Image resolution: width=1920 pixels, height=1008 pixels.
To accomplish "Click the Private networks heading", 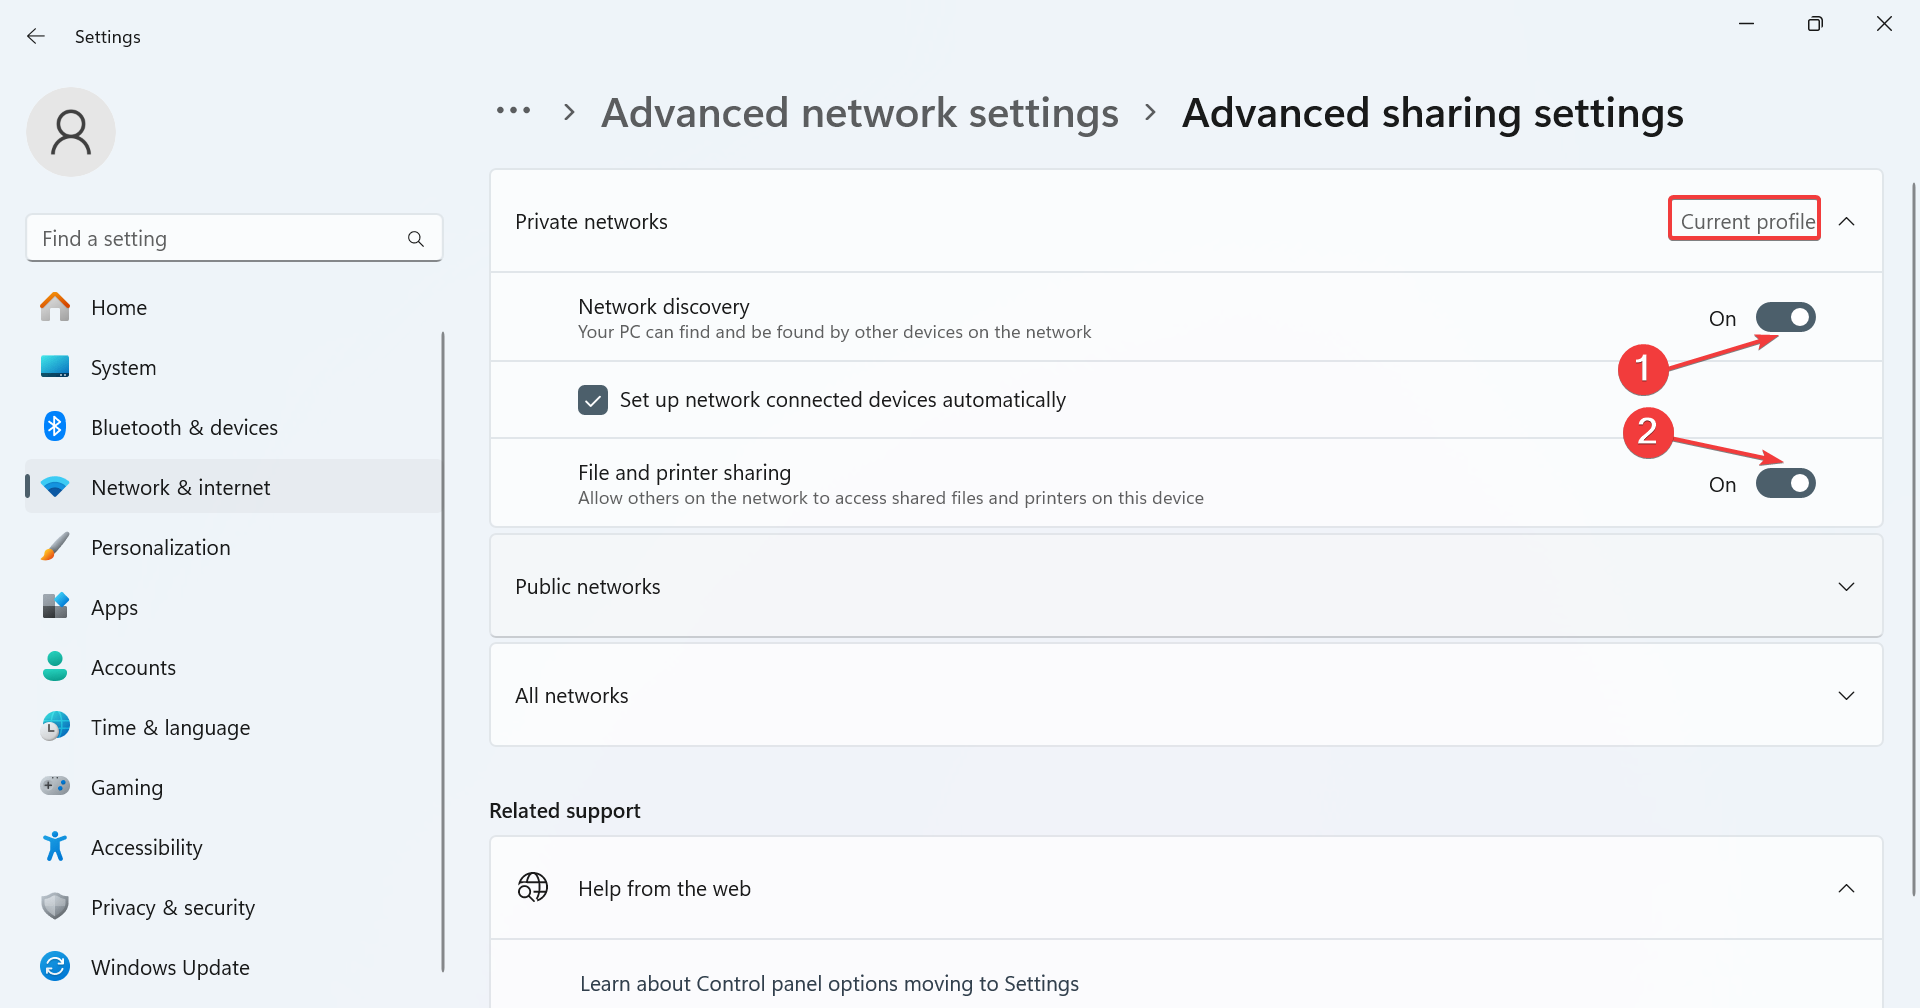I will click(x=591, y=221).
